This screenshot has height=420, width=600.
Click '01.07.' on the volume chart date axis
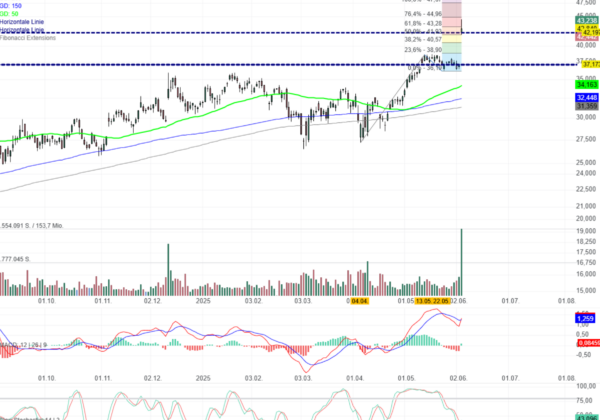point(510,301)
